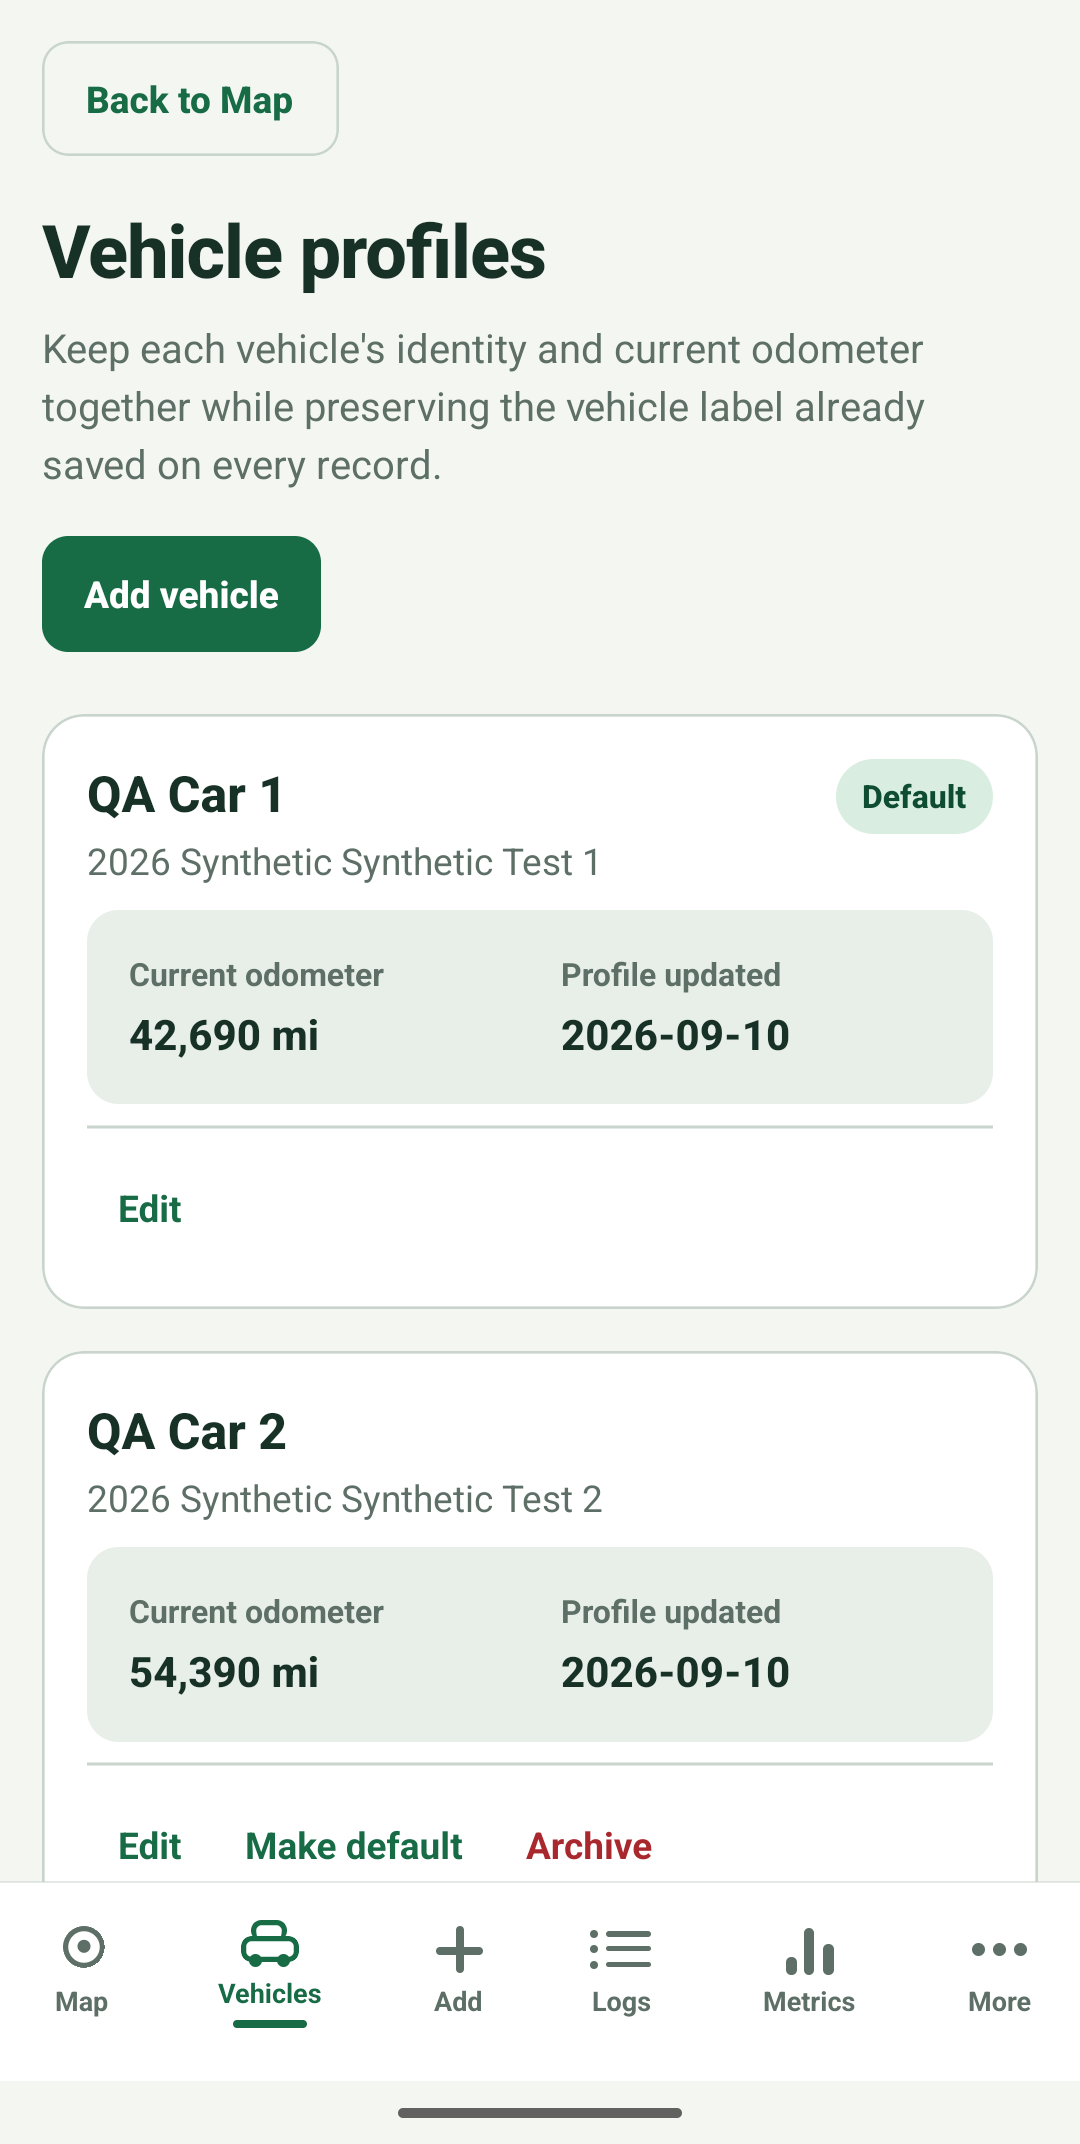This screenshot has width=1080, height=2144.
Task: Select the QA Car 1 title
Action: (x=186, y=796)
